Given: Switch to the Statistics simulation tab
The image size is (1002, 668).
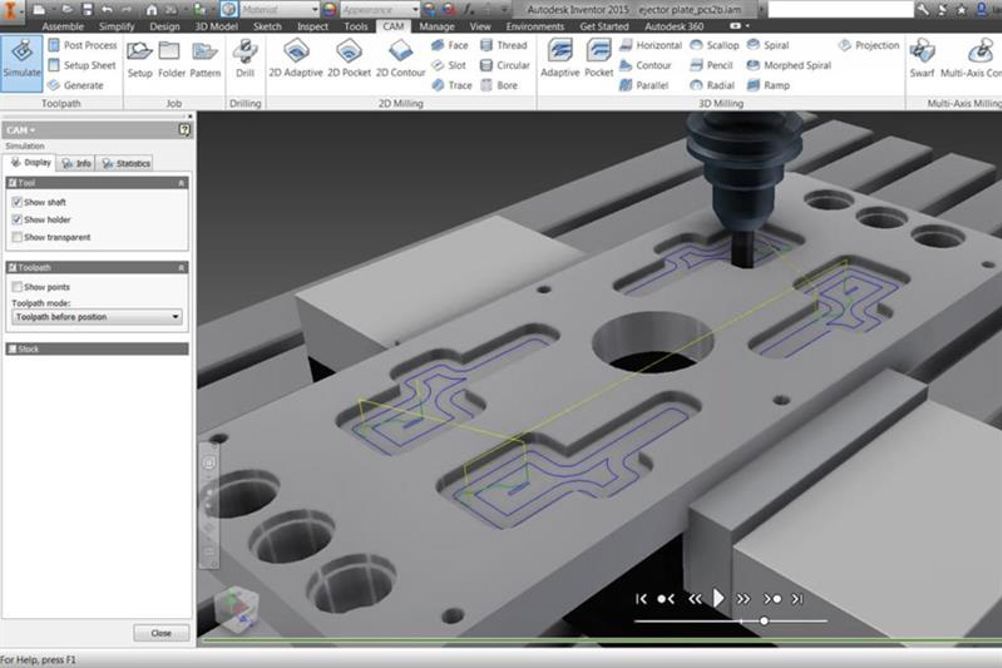Looking at the screenshot, I should (125, 164).
